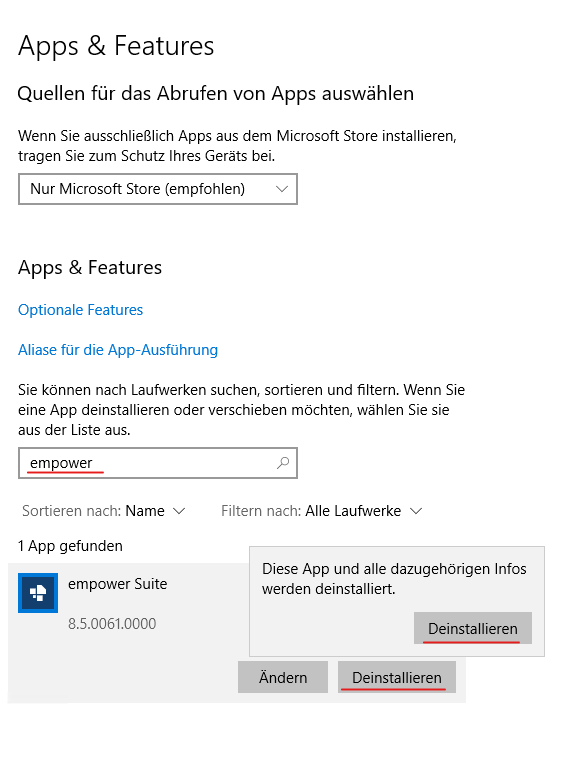Click the chevron arrow in the Microsoft Store combo box
573x769 pixels.
(x=282, y=189)
